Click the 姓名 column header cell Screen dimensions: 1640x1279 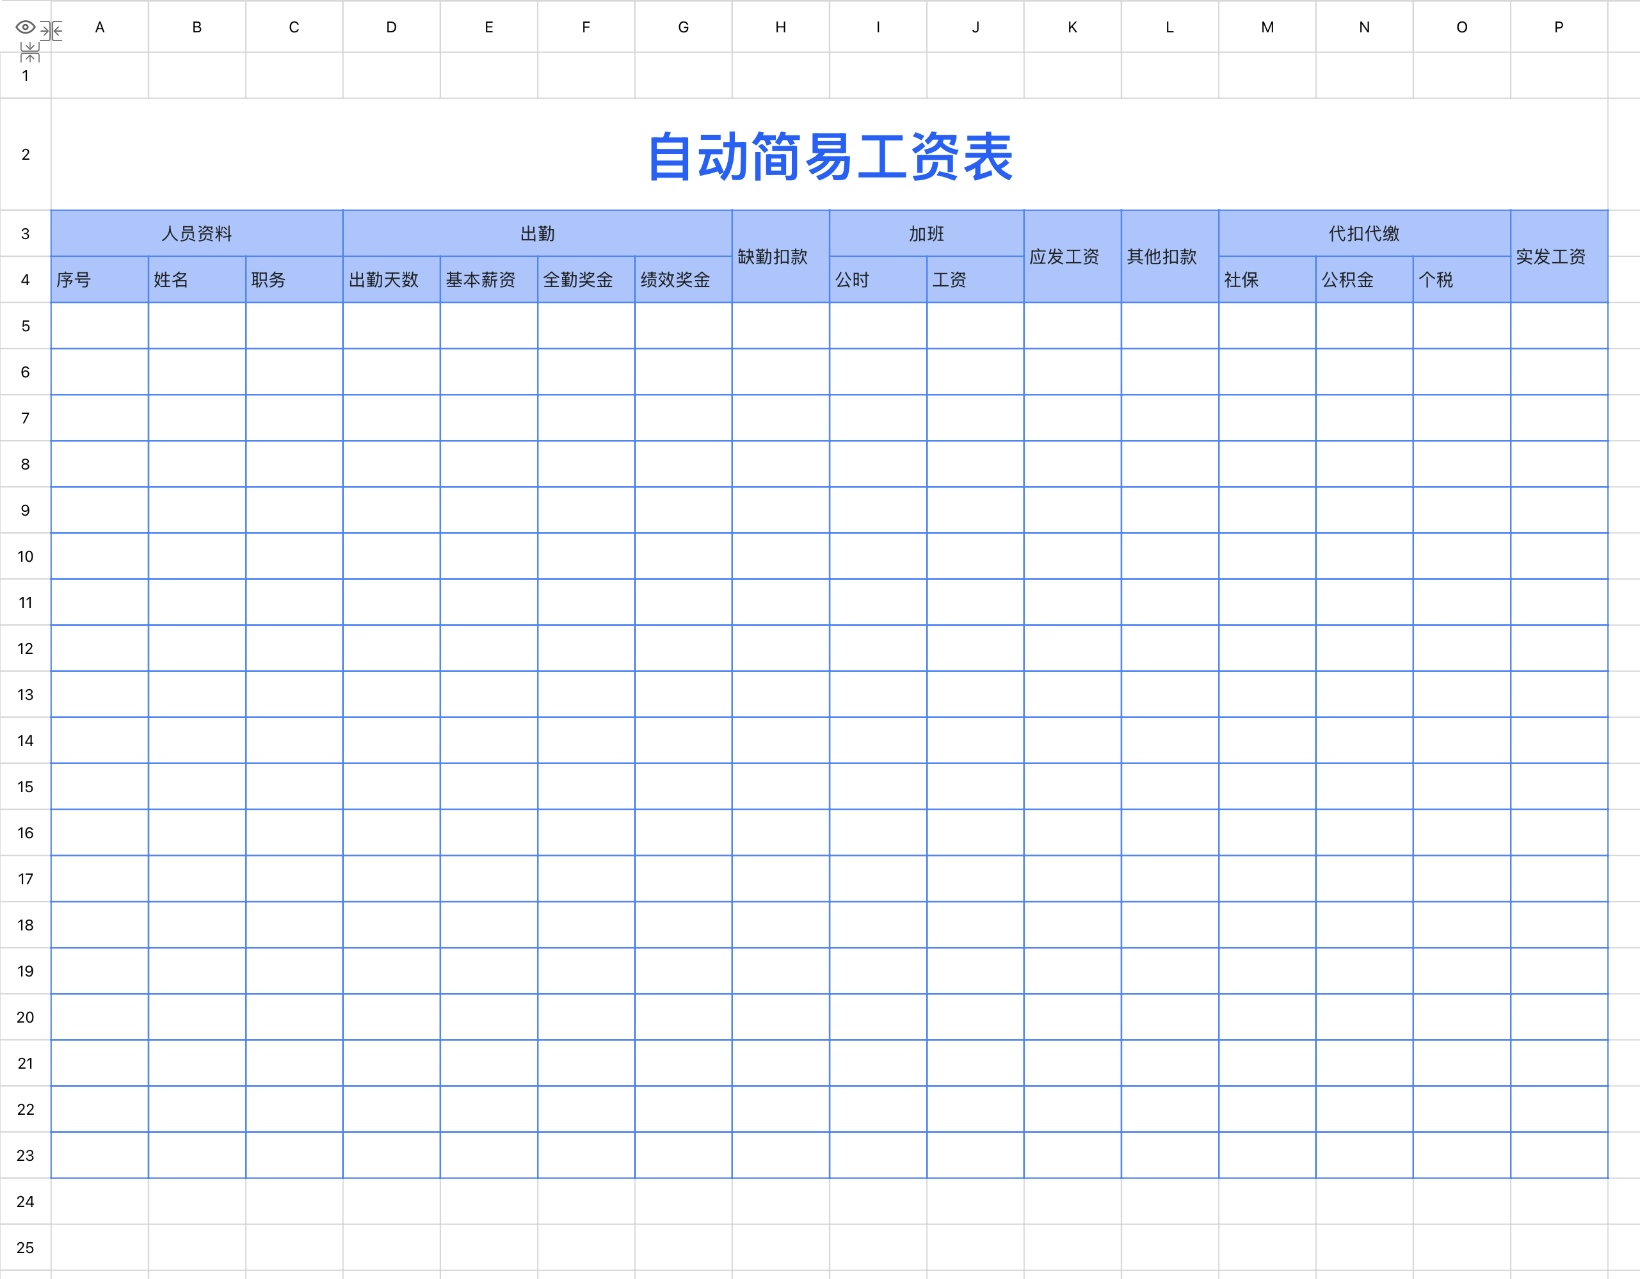(197, 280)
